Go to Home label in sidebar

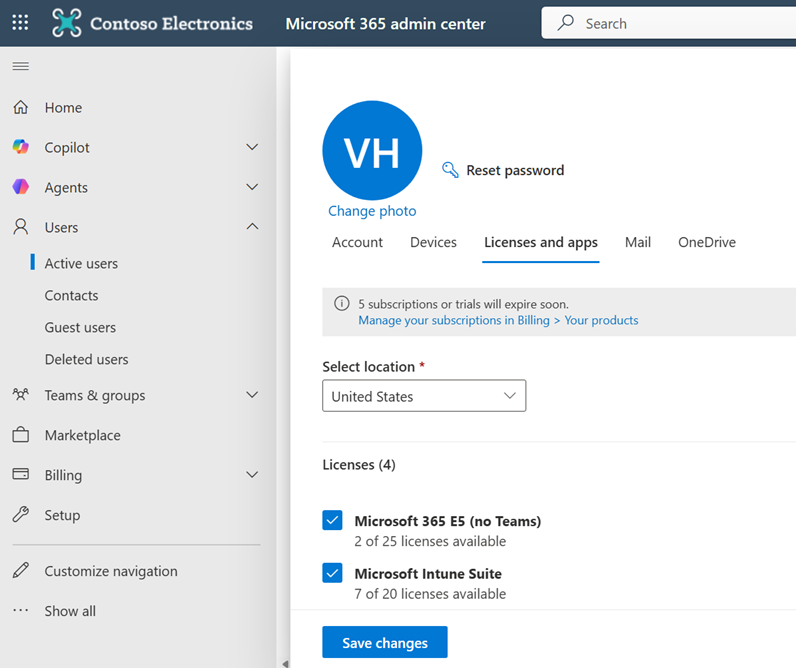(64, 108)
